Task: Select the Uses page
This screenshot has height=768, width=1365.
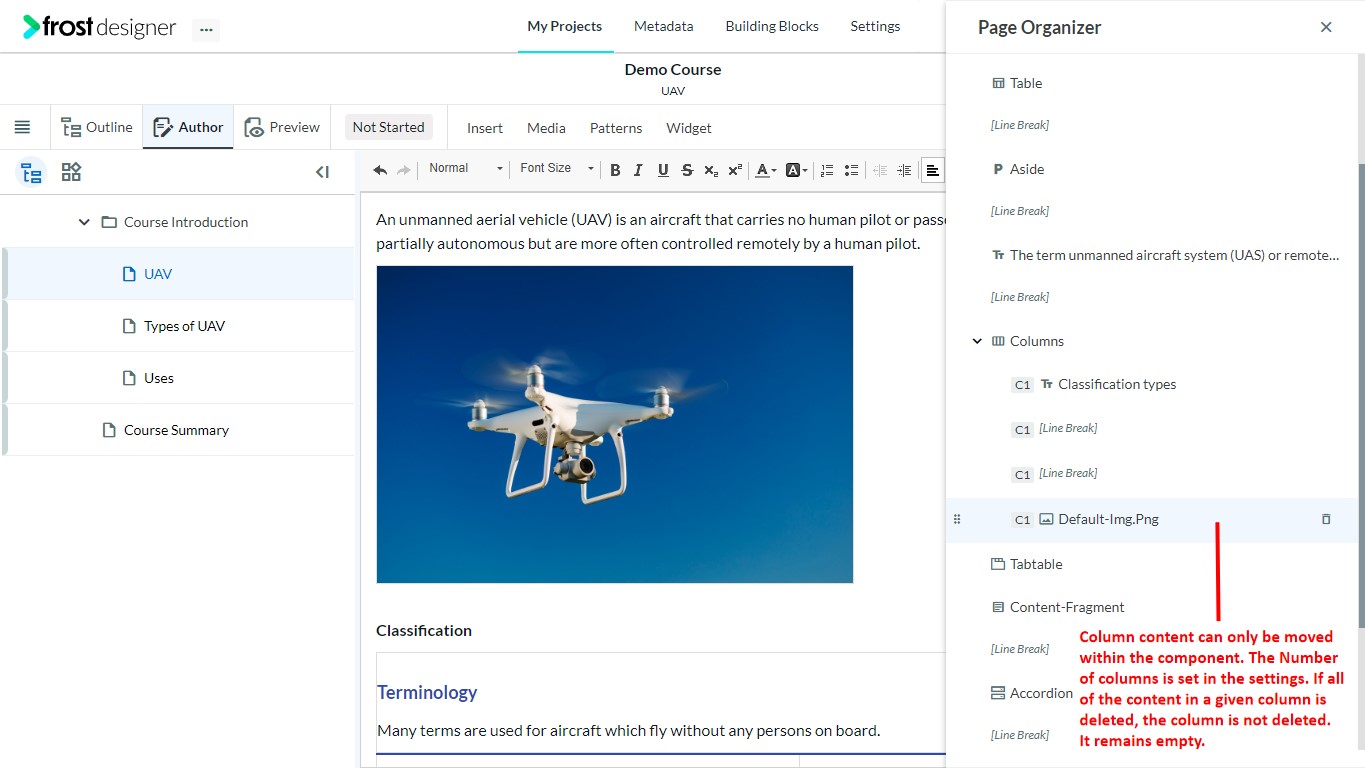Action: coord(180,378)
